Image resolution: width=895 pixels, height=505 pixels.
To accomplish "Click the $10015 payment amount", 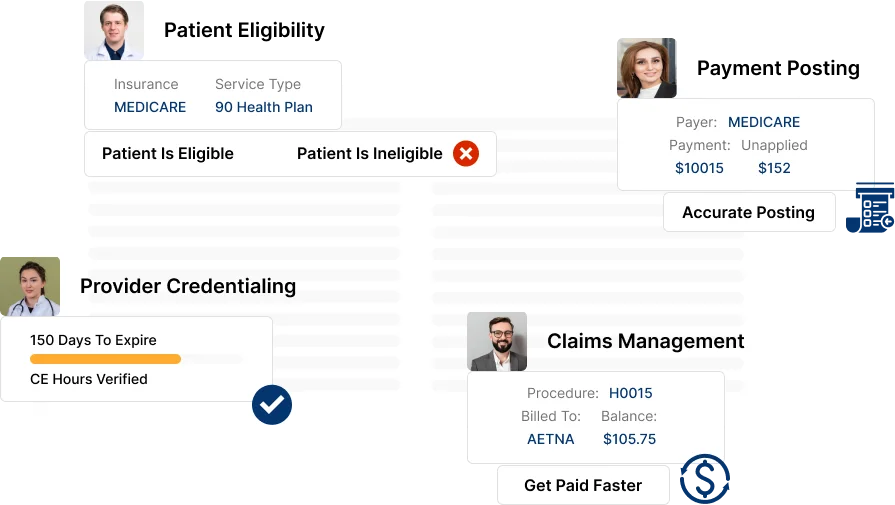I will [699, 168].
